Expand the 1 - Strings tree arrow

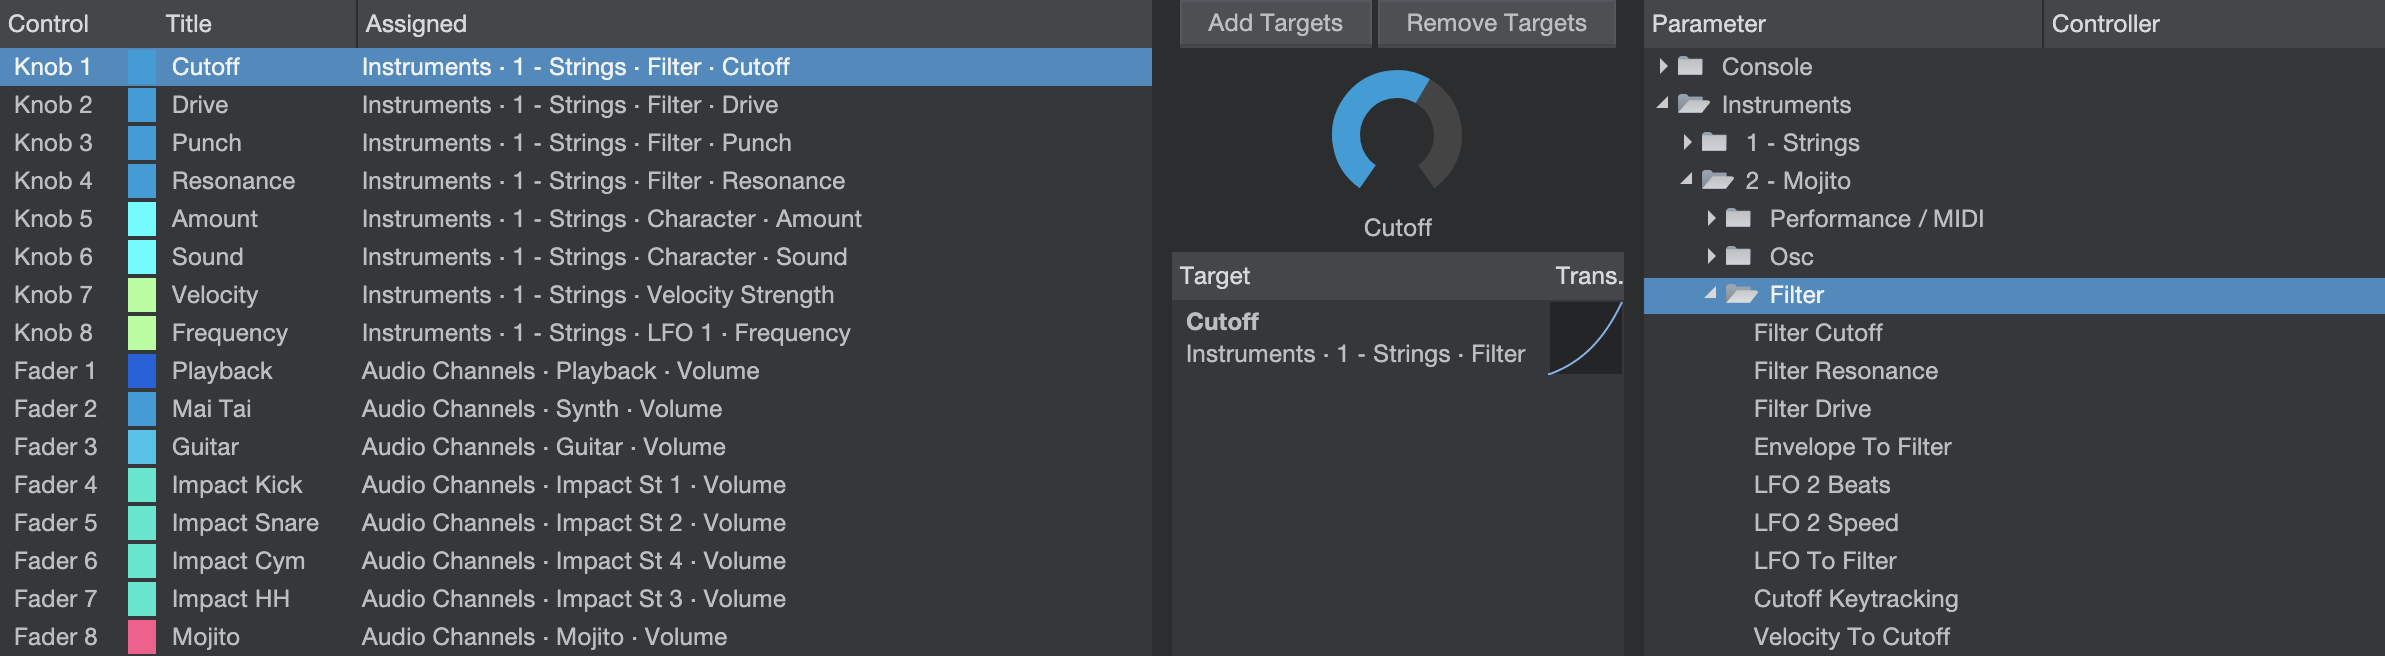coord(1687,142)
